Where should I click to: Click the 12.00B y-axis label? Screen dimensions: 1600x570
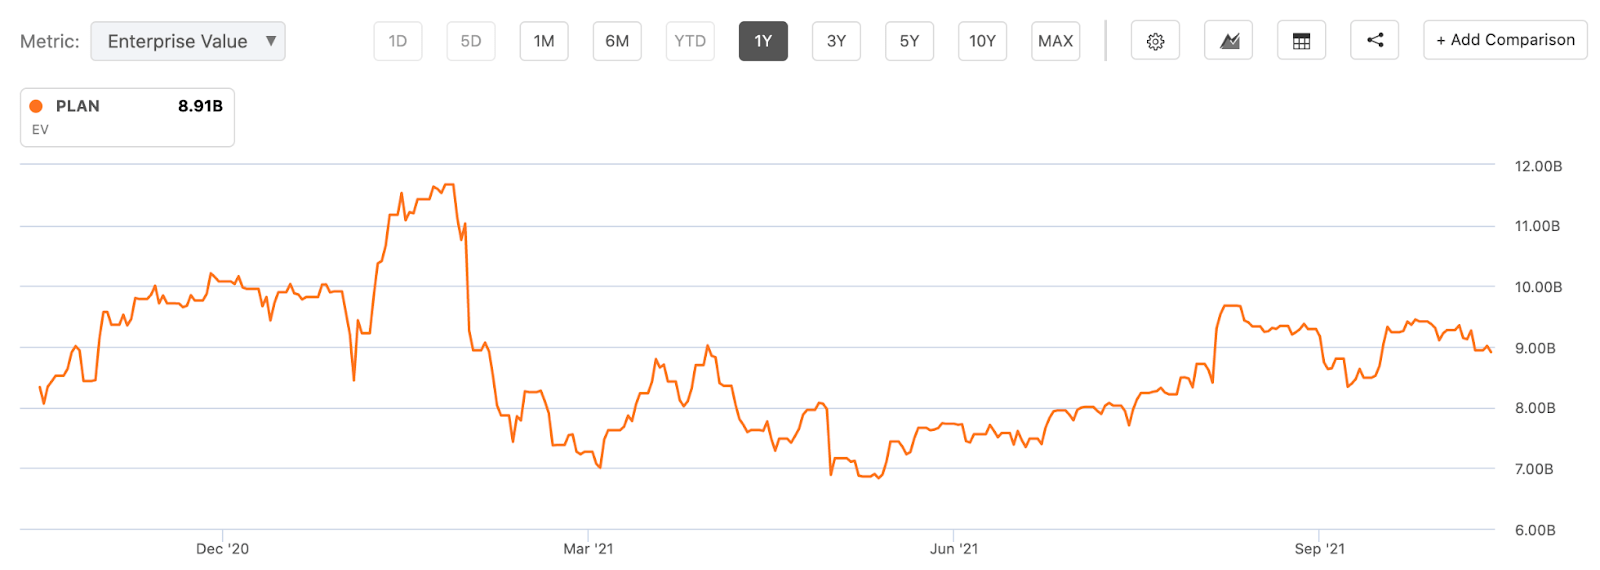(x=1538, y=166)
